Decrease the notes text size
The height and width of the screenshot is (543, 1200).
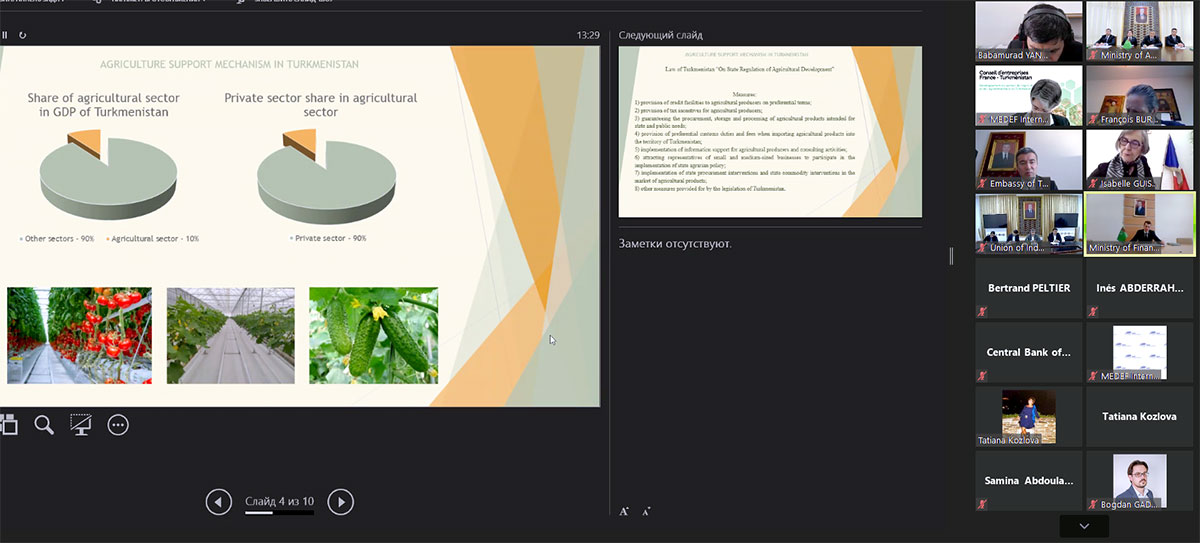pos(646,511)
